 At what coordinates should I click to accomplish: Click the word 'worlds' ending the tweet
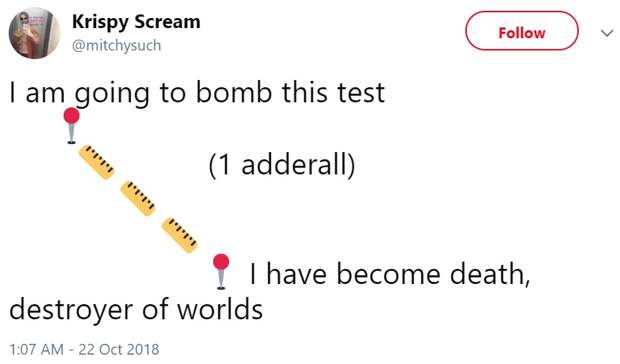pyautogui.click(x=219, y=309)
